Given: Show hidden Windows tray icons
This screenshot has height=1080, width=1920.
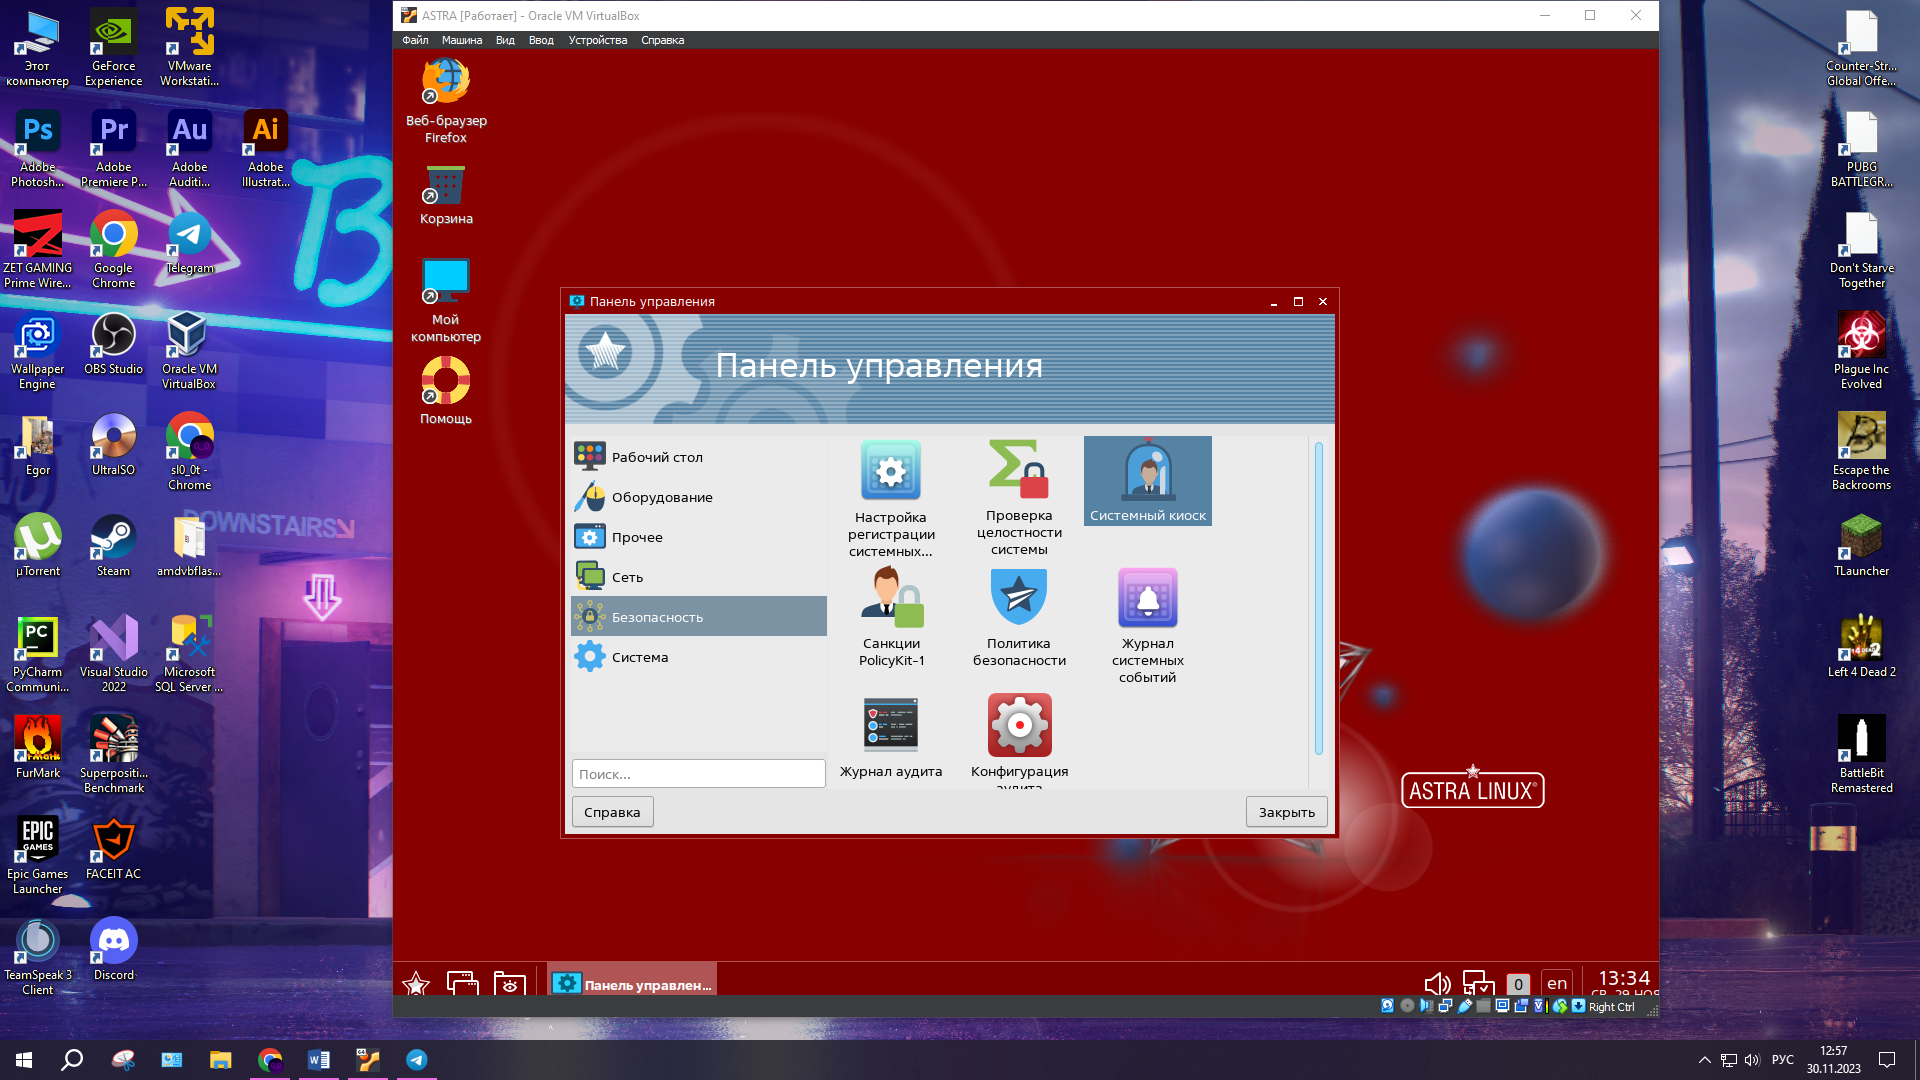Looking at the screenshot, I should click(1704, 1060).
